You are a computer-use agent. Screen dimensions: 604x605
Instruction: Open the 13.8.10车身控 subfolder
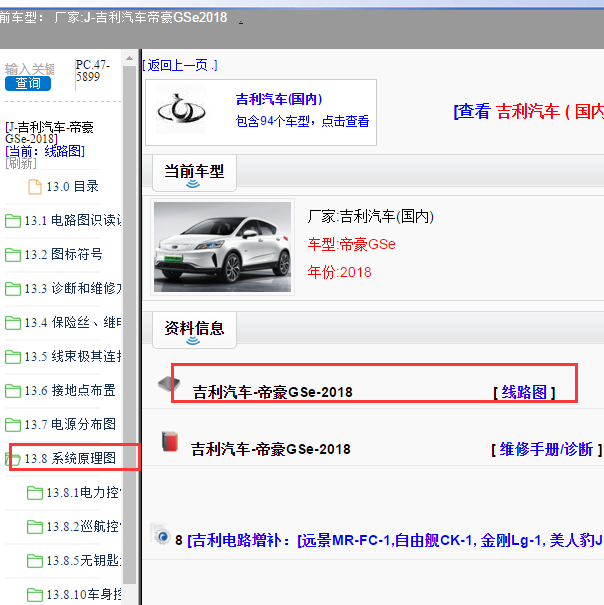(84, 595)
